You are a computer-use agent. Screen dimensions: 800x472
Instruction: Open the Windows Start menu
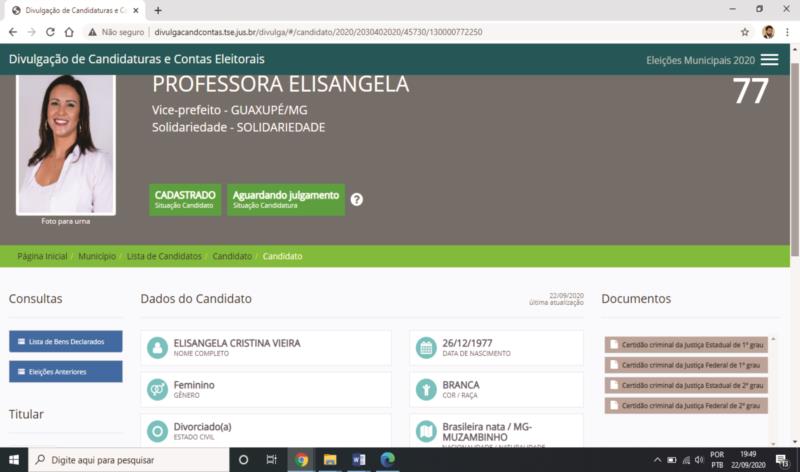pyautogui.click(x=14, y=460)
